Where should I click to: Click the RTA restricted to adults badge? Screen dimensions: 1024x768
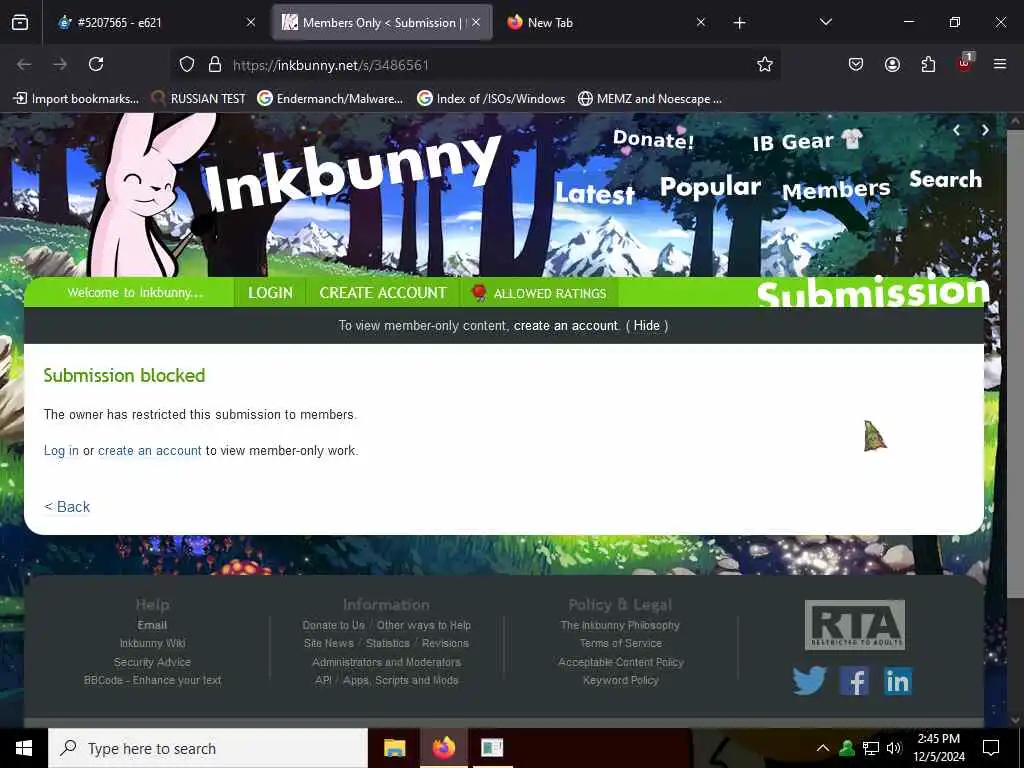pyautogui.click(x=855, y=624)
